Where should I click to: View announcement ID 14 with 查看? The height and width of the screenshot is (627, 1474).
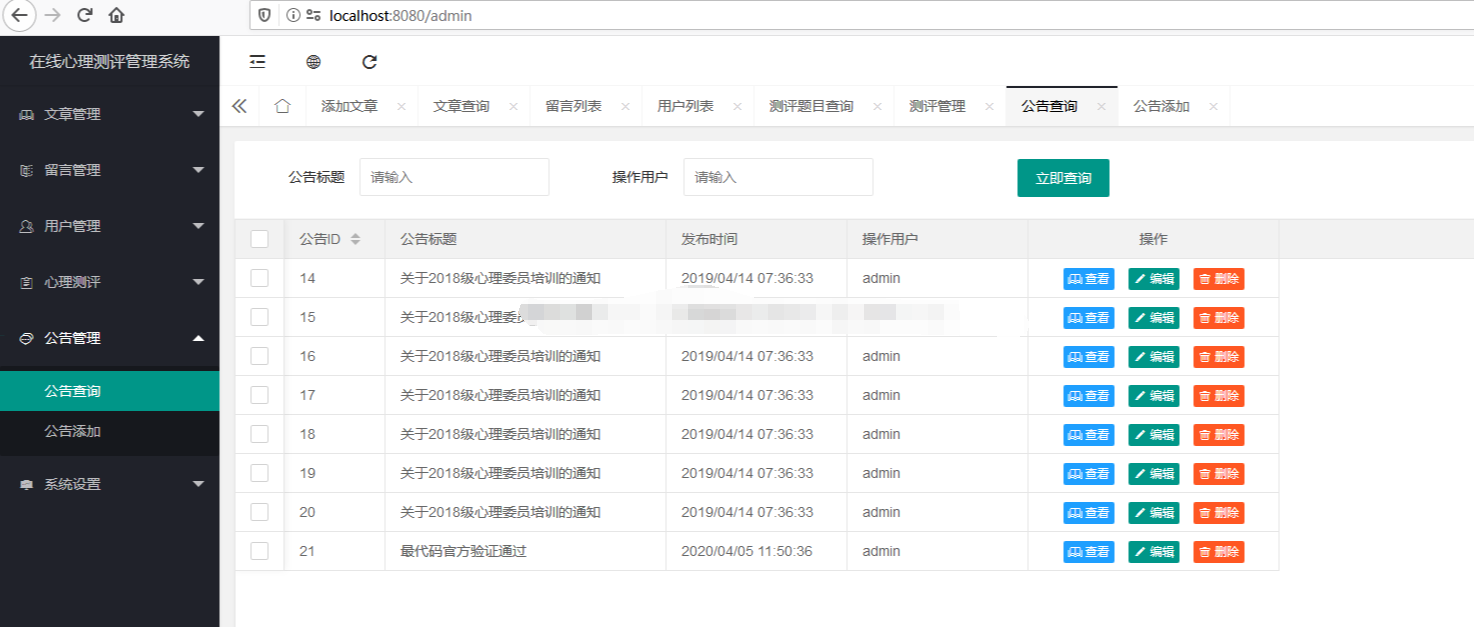pyautogui.click(x=1089, y=279)
